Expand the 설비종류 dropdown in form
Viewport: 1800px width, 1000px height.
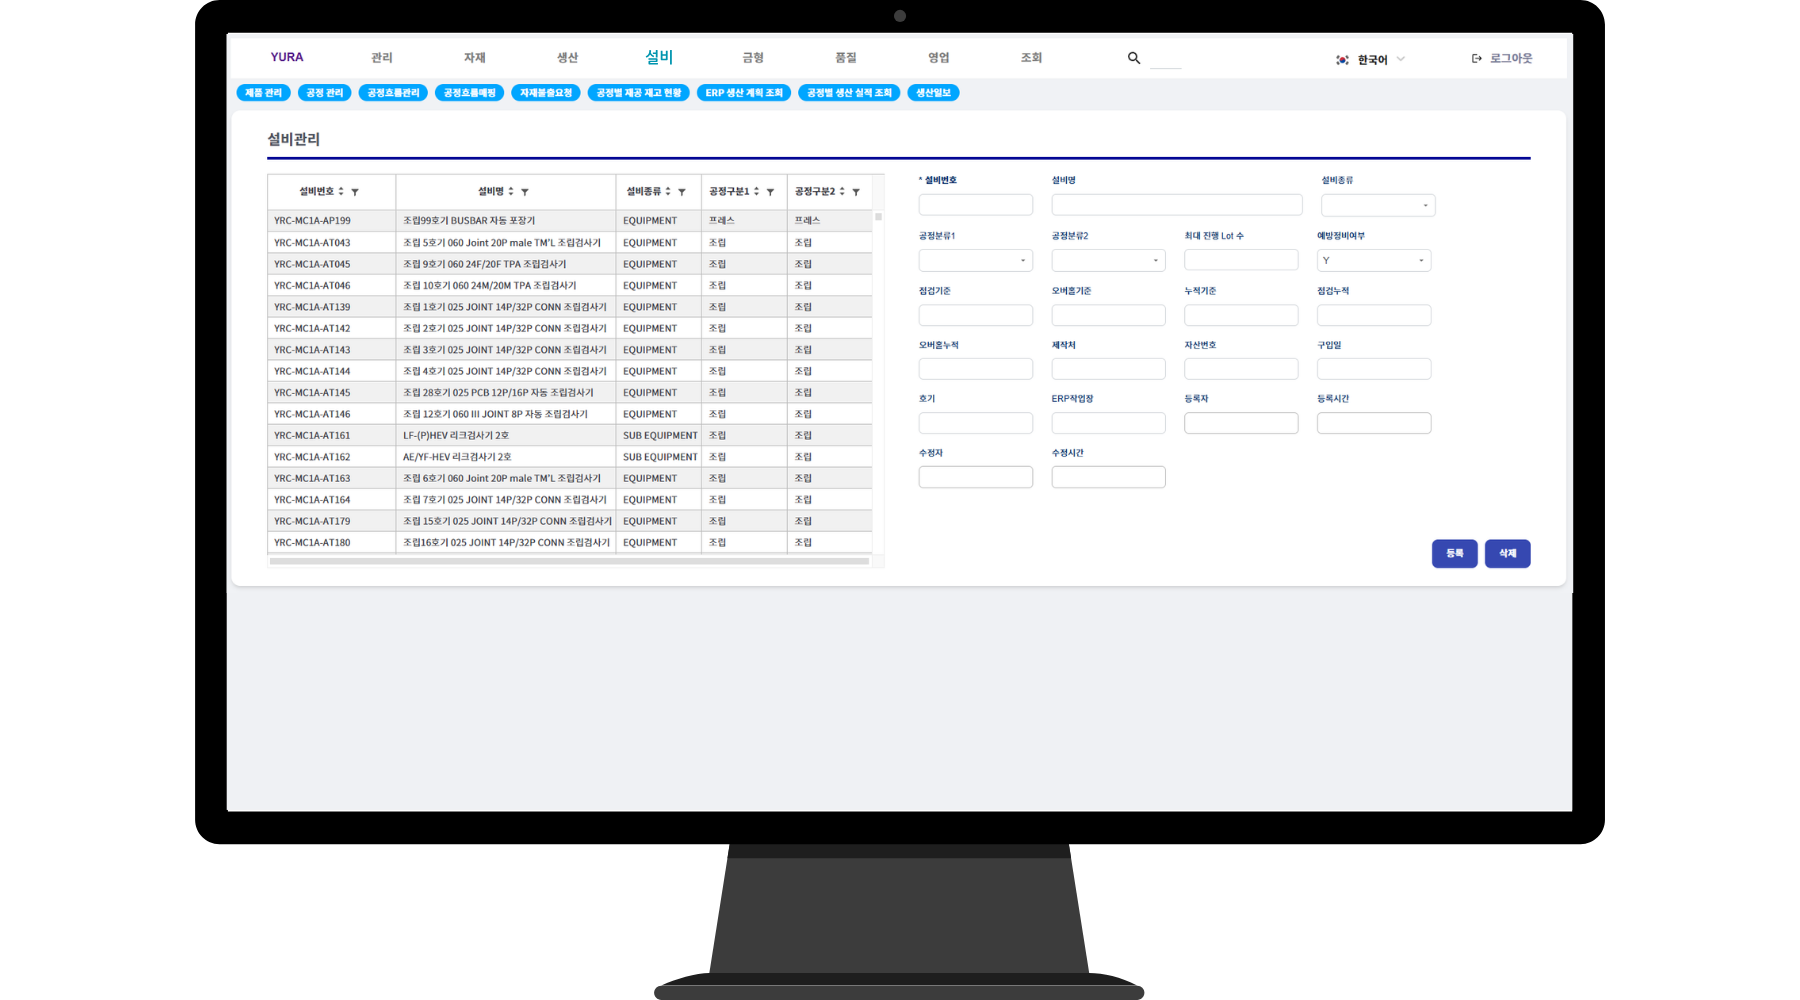[1377, 206]
